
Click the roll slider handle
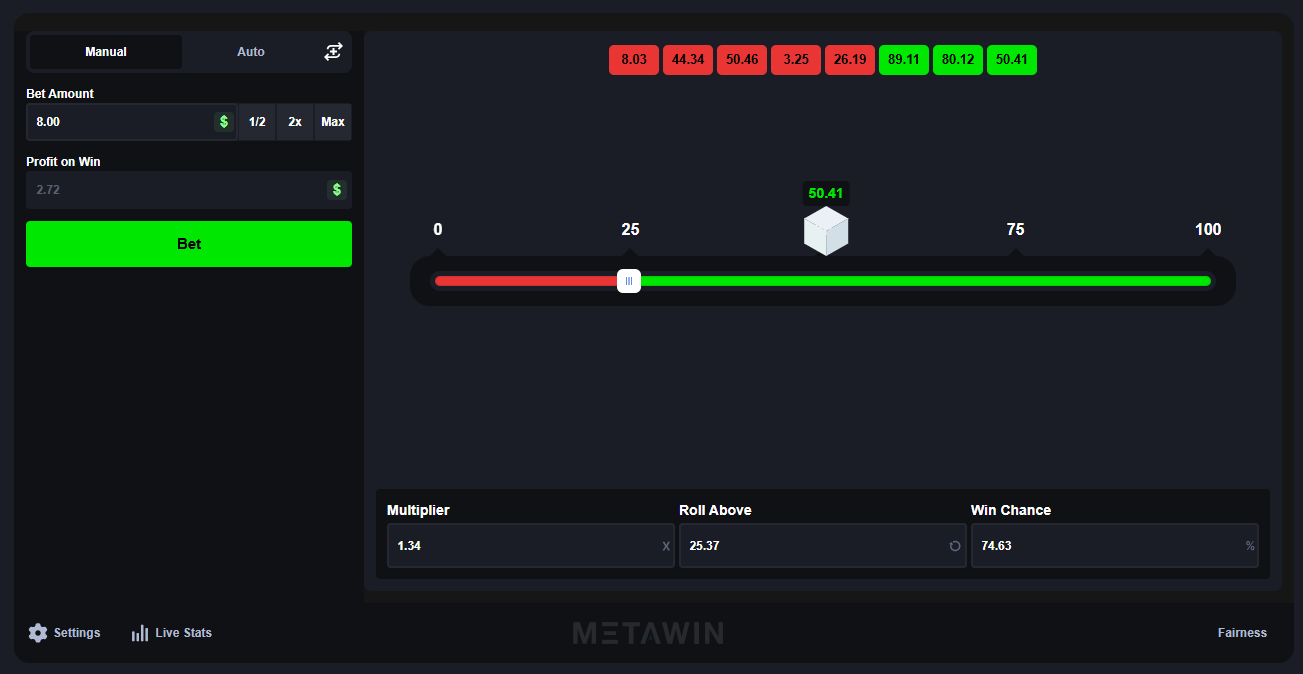click(x=629, y=281)
